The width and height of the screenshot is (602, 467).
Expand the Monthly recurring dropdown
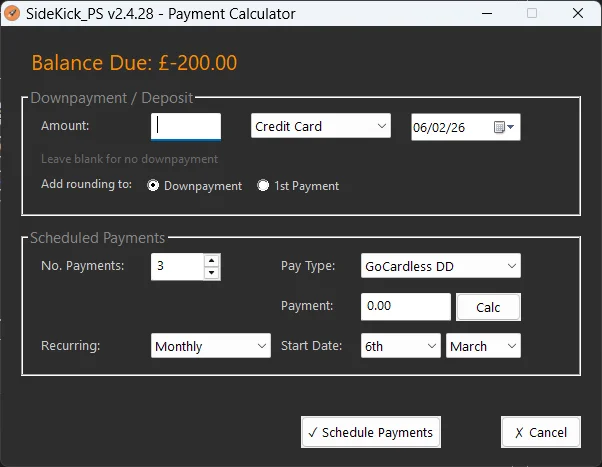pyautogui.click(x=211, y=346)
